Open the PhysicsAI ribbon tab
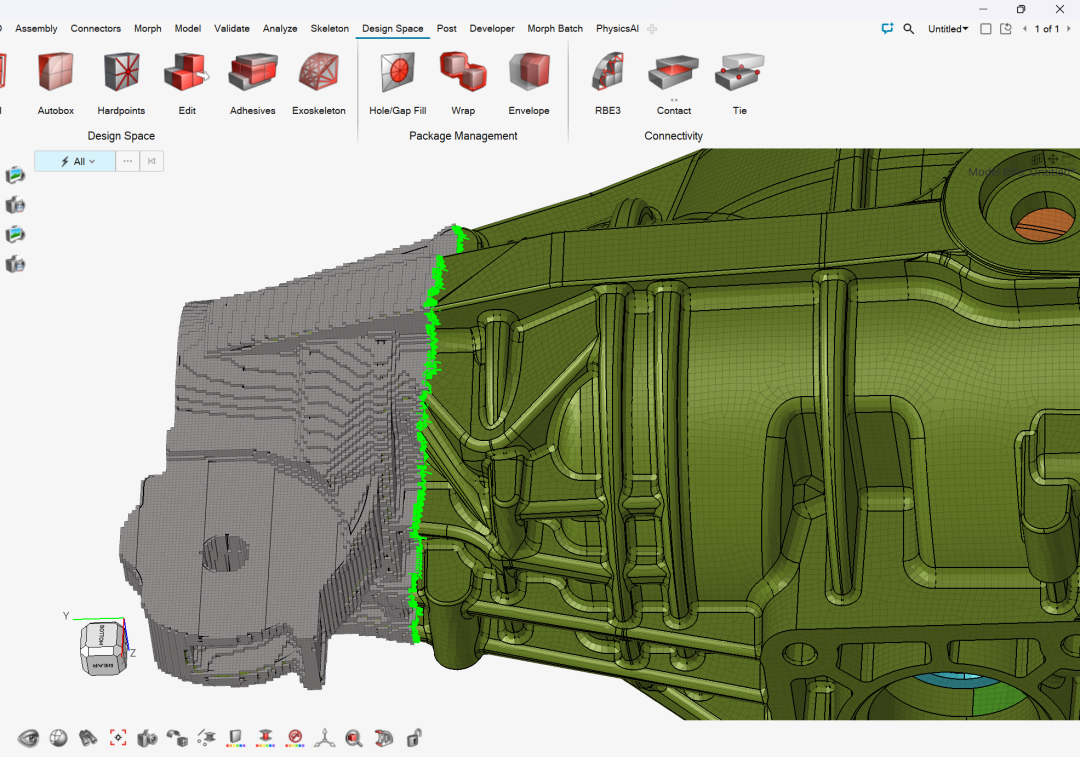 tap(617, 28)
